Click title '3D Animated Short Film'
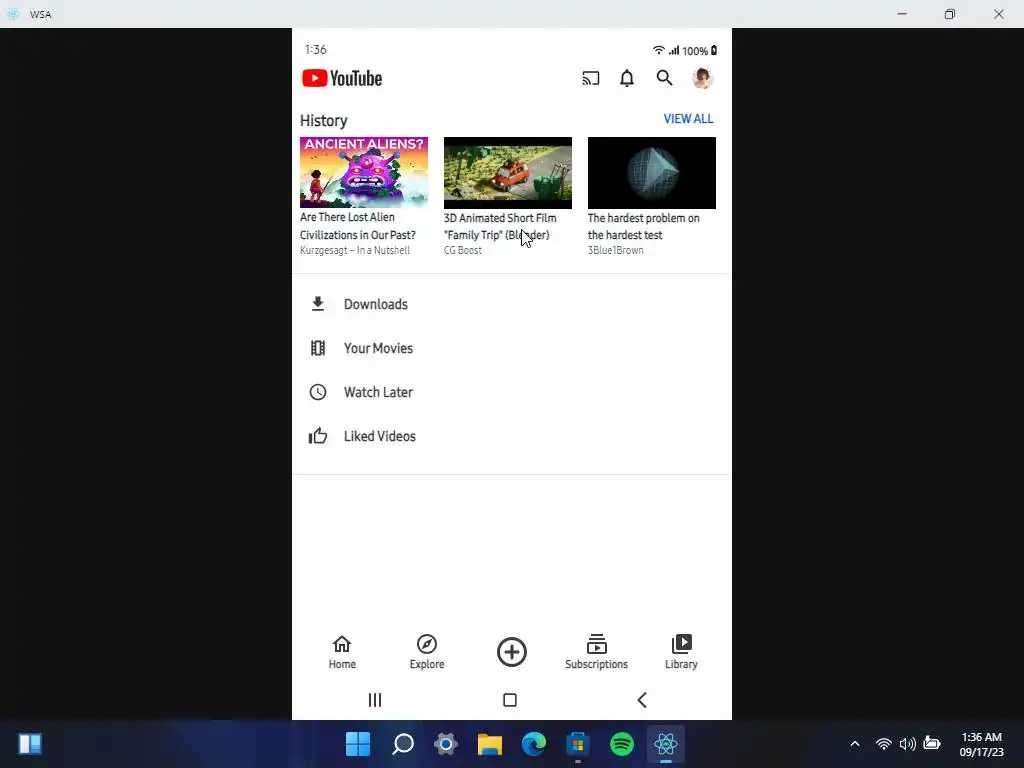The image size is (1024, 768). [x=500, y=226]
